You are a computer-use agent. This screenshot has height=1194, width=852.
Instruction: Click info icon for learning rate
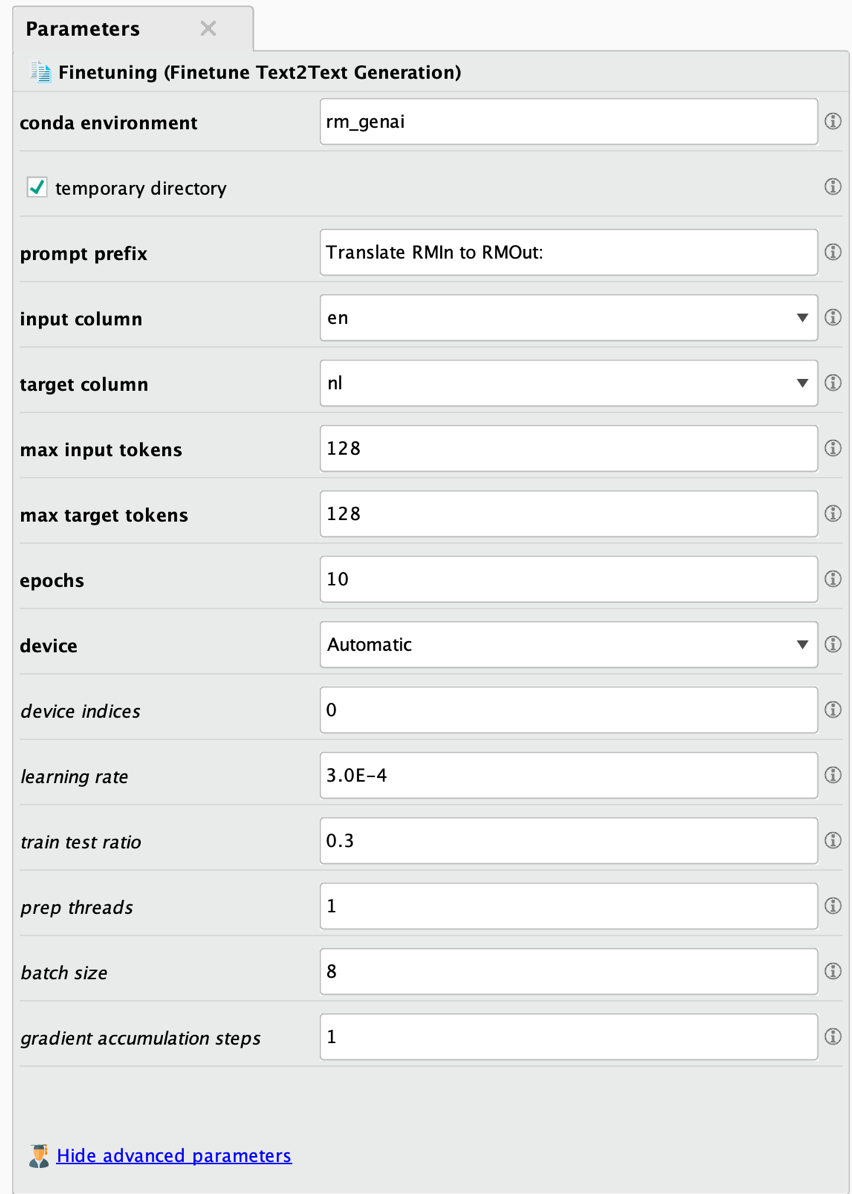tap(832, 775)
